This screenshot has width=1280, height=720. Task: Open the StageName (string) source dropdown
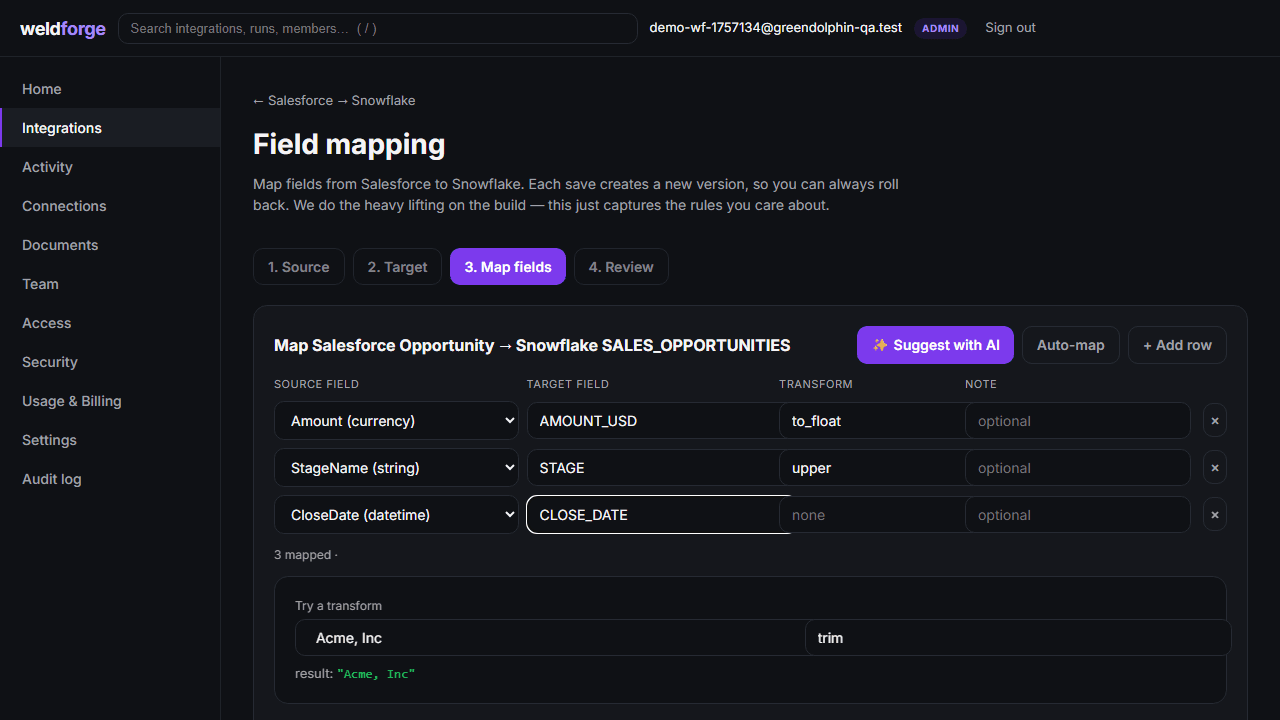pyautogui.click(x=396, y=468)
